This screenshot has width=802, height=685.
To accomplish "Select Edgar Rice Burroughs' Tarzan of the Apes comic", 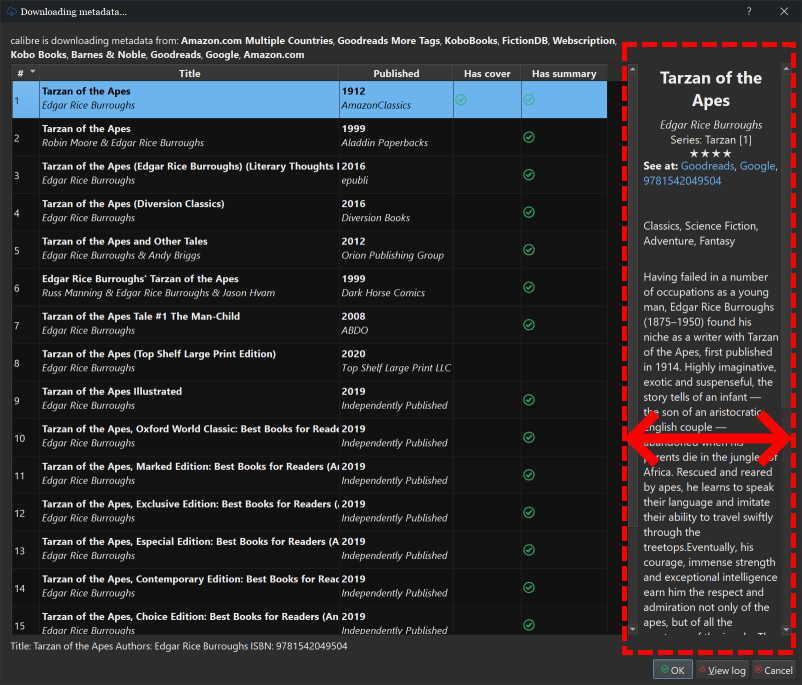I will pos(309,286).
